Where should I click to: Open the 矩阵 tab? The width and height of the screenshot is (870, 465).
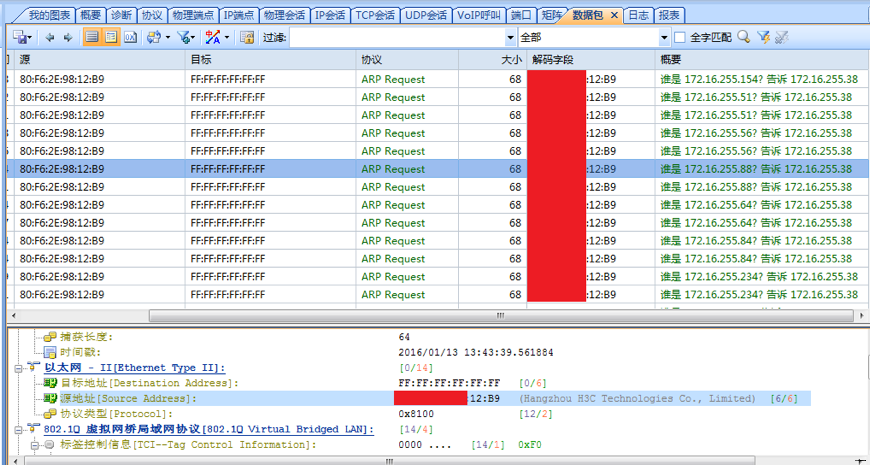tap(550, 15)
